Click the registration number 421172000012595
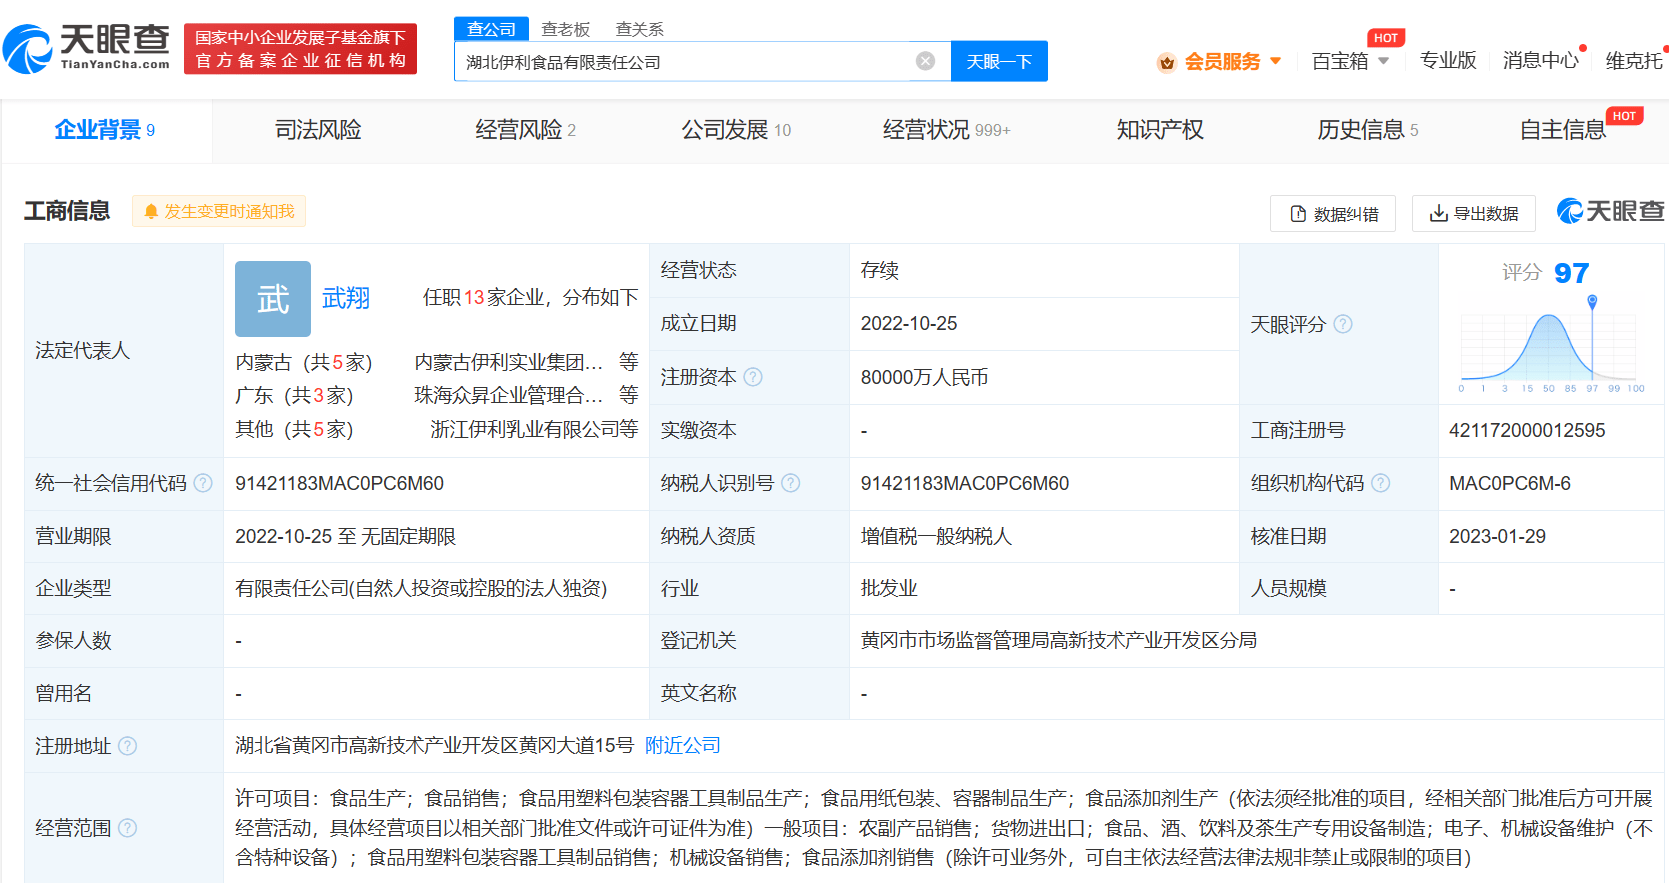Viewport: 1669px width, 883px height. coord(1527,430)
